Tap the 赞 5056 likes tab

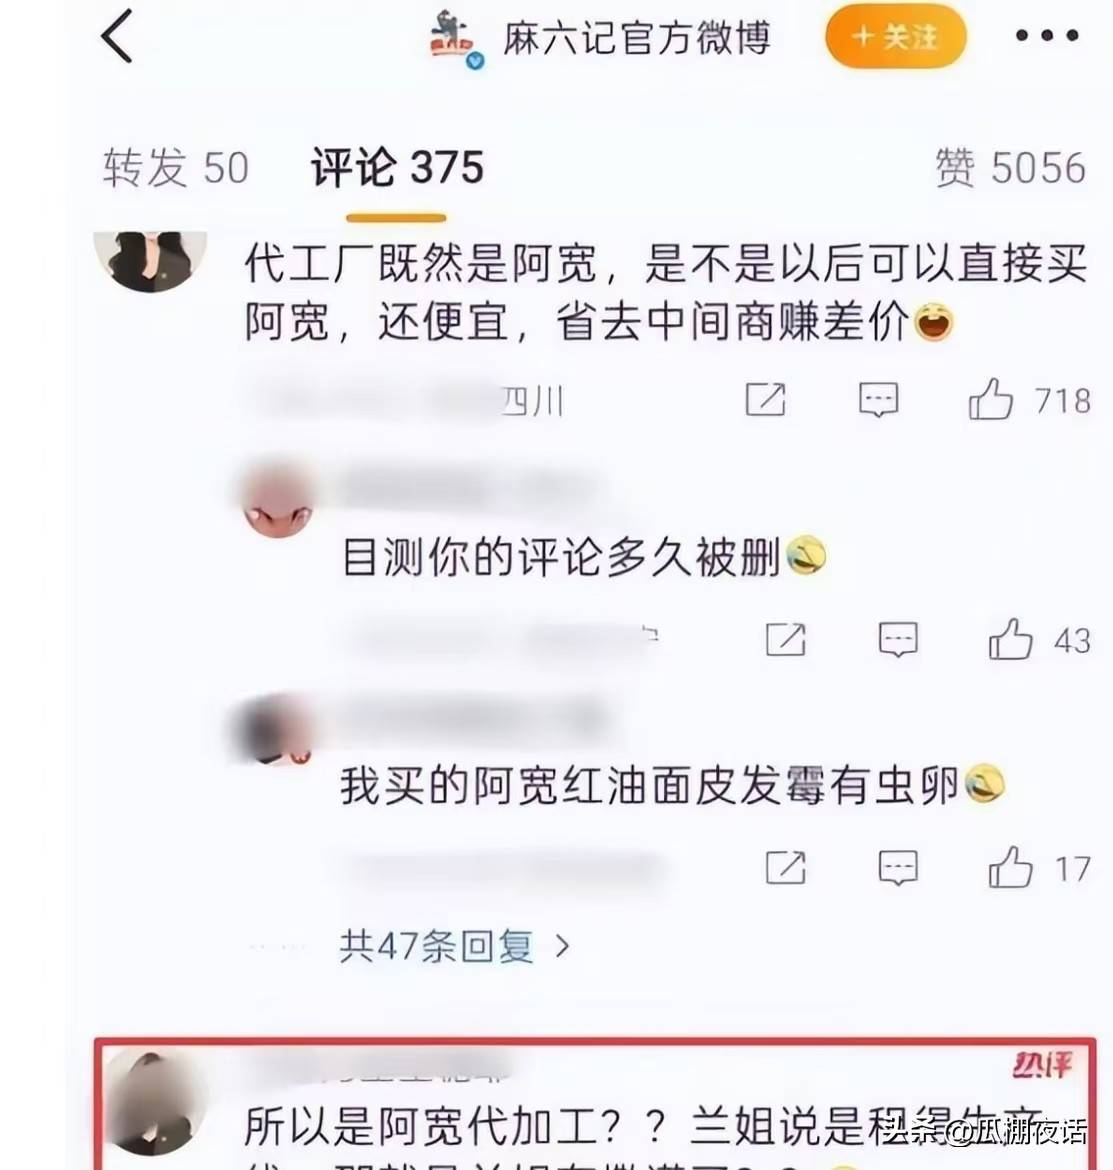1010,167
